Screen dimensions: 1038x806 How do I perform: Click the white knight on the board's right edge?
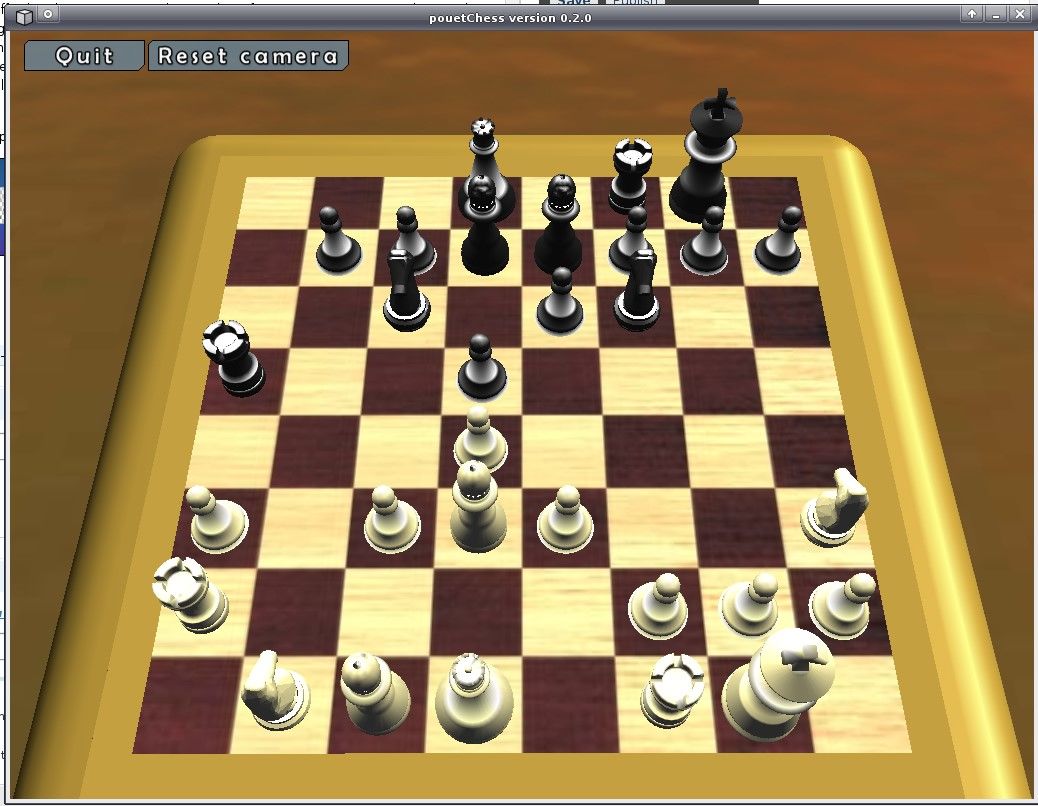point(835,508)
